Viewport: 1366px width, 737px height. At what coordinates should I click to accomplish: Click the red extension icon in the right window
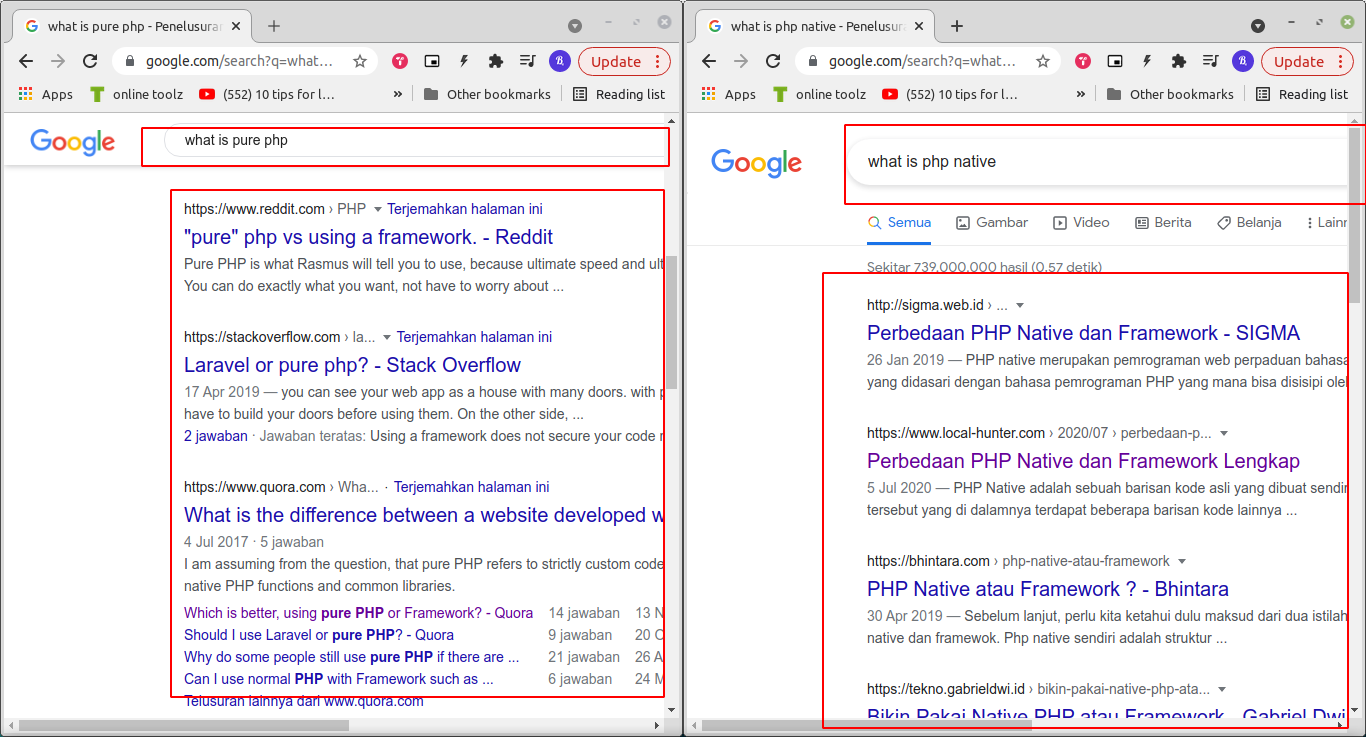(x=1083, y=61)
